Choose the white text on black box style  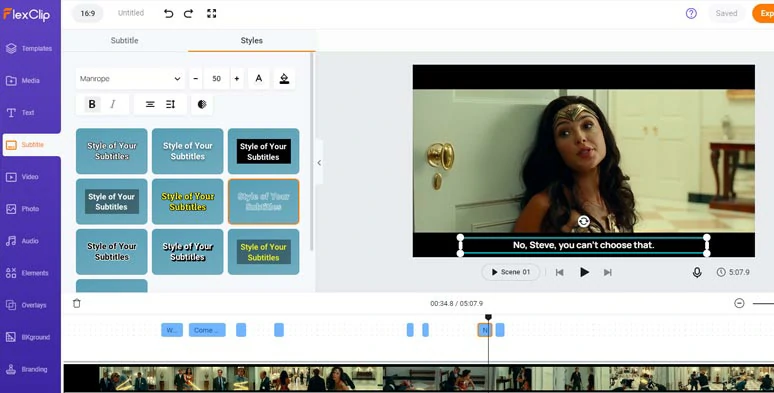point(264,151)
